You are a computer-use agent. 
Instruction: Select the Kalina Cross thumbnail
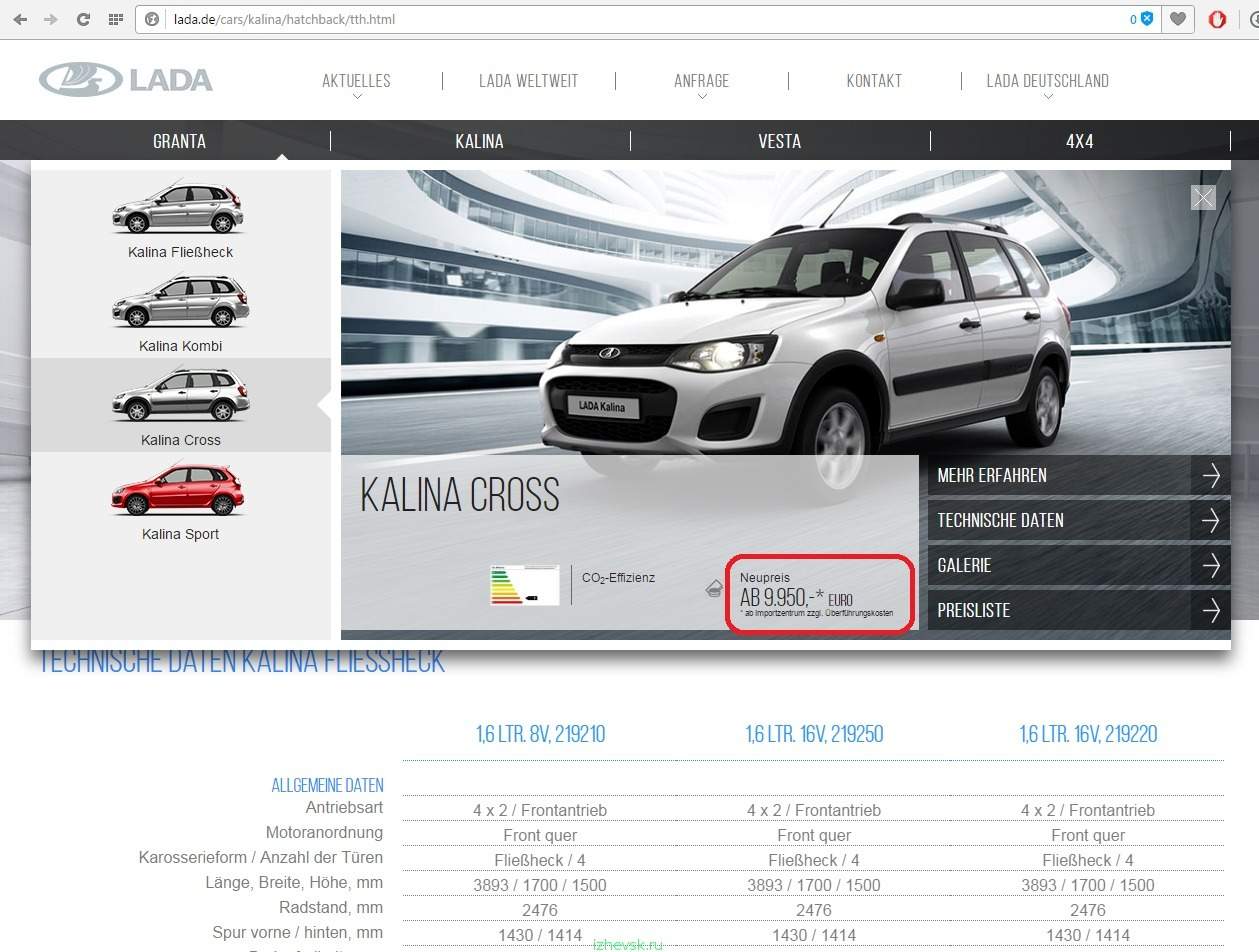click(180, 394)
